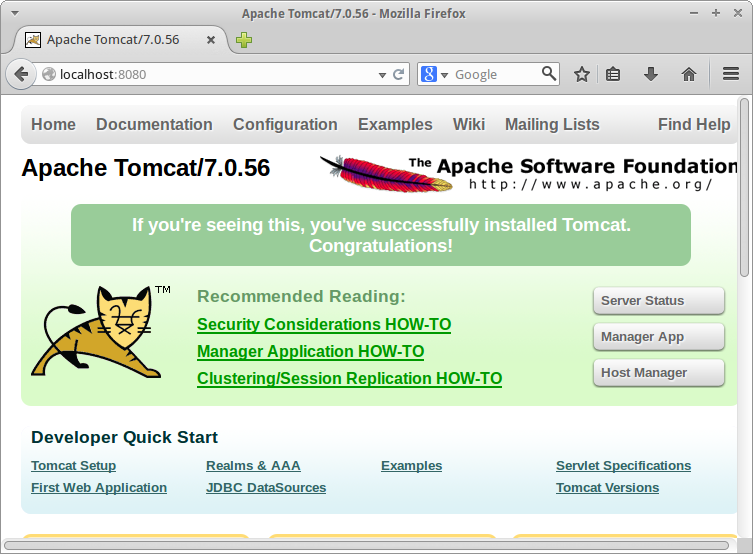Open the search engine selector dropdown arrow
Viewport: 753px width, 554px height.
click(x=444, y=75)
